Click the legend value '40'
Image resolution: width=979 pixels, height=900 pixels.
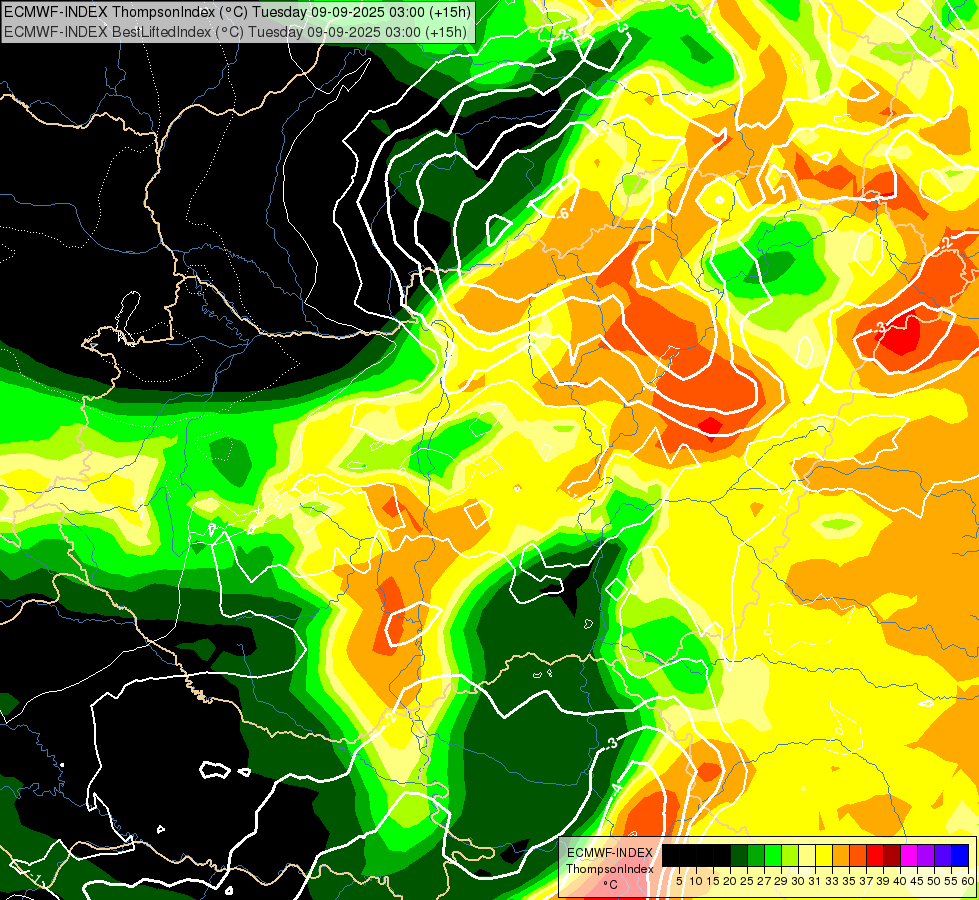click(900, 881)
